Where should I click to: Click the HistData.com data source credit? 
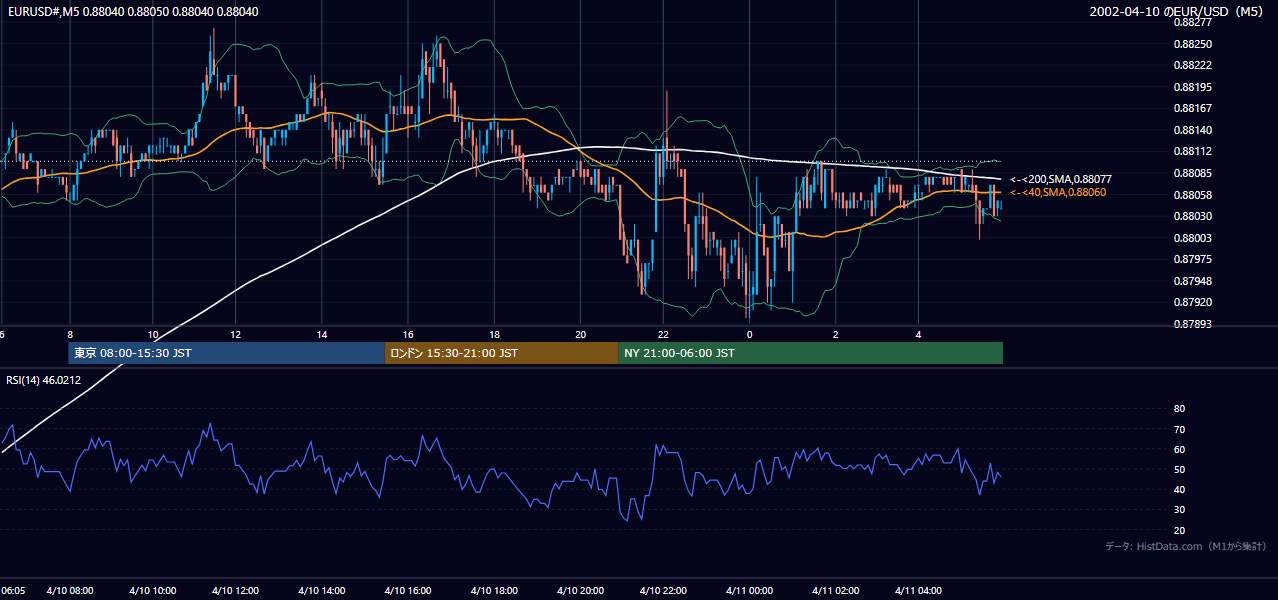pyautogui.click(x=1185, y=546)
